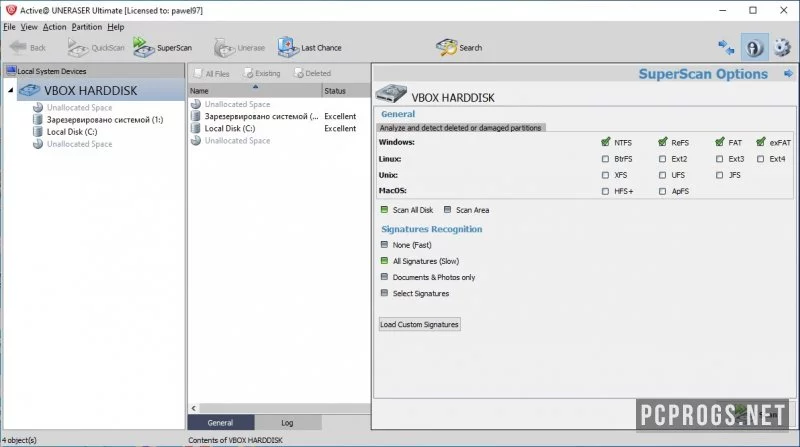The height and width of the screenshot is (447, 800).
Task: Open the File menu
Action: 9,27
